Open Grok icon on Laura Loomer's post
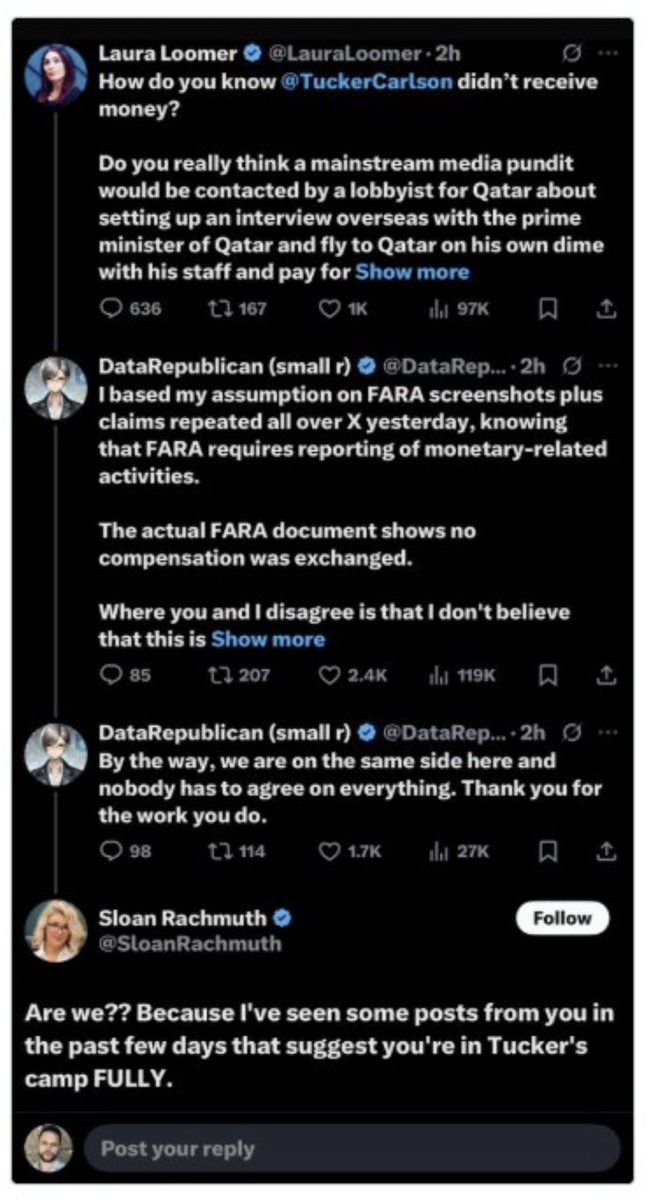Image resolution: width=649 pixels, height=1200 pixels. tap(570, 53)
